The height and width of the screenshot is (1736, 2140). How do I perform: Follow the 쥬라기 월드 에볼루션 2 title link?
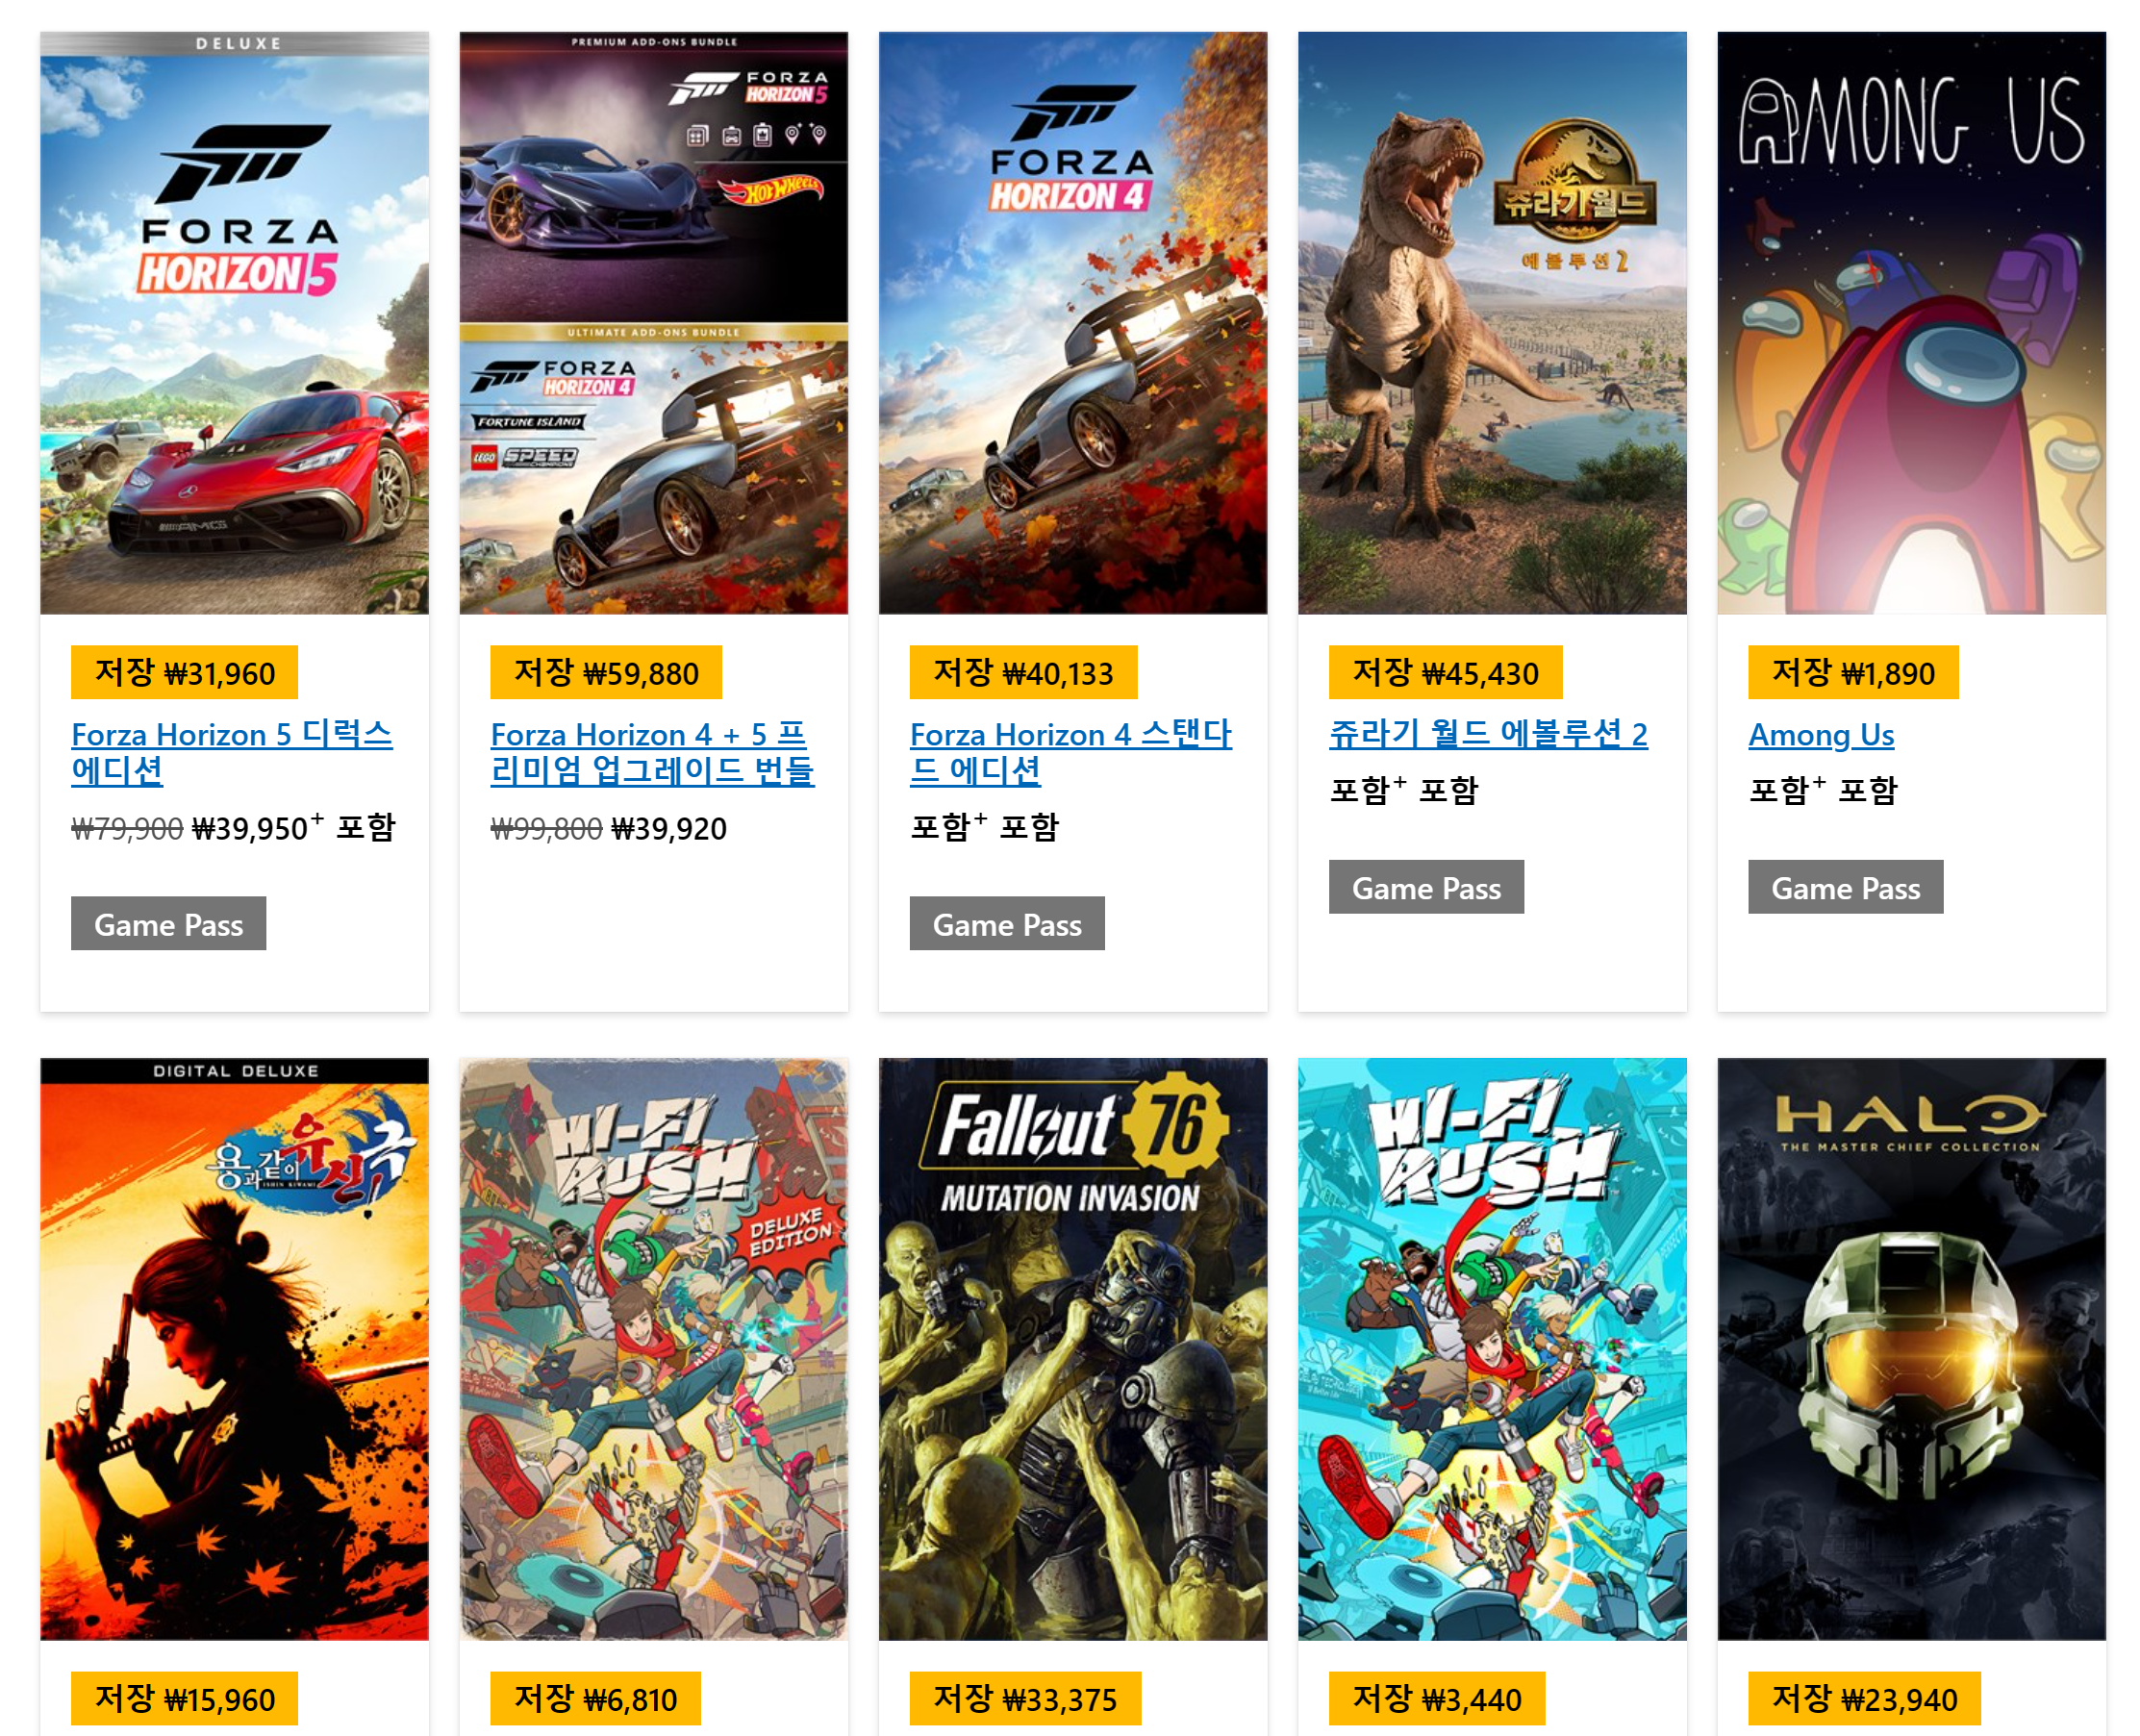tap(1488, 734)
